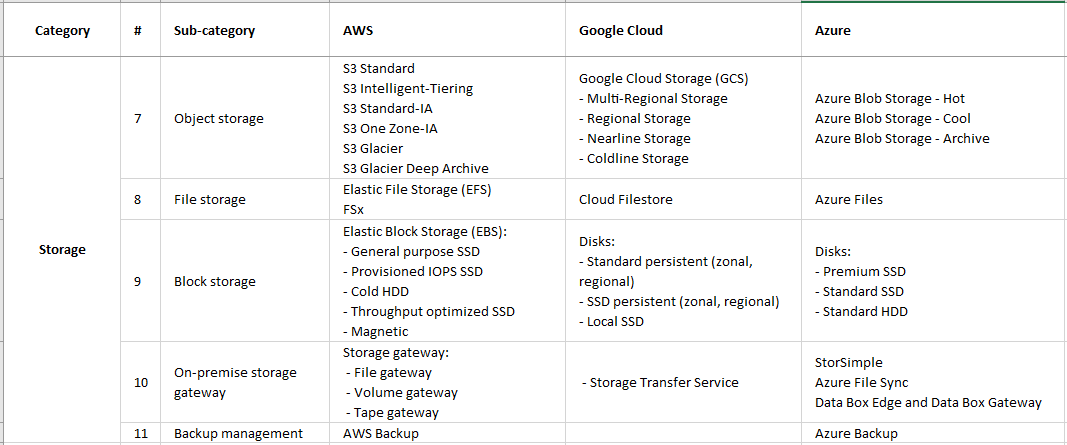
Task: Click the Object storage sub-category cell
Action: pyautogui.click(x=219, y=118)
